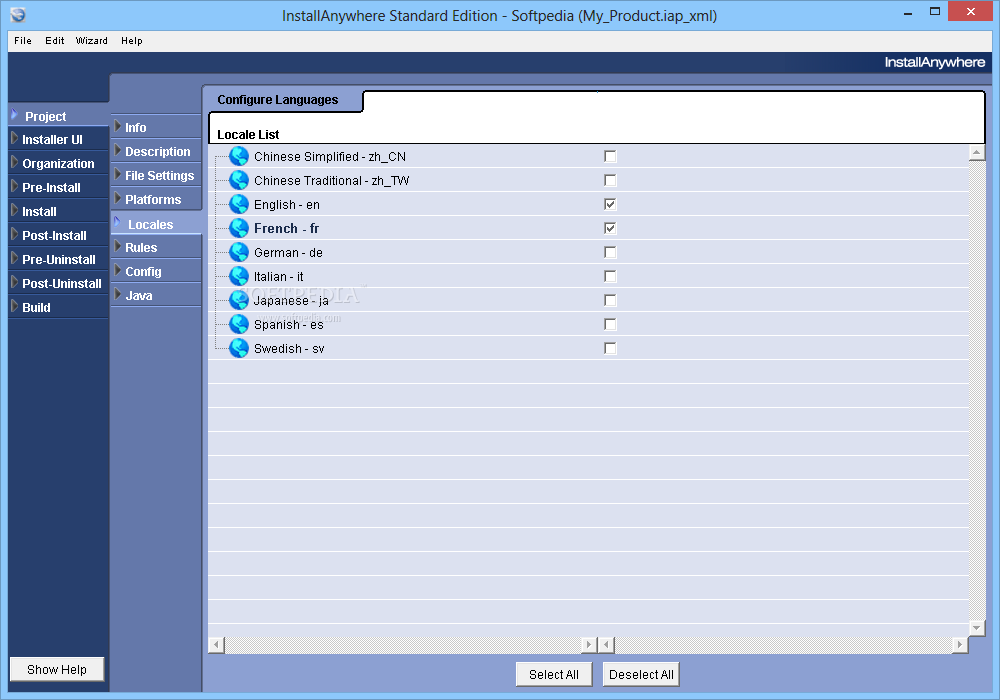
Task: Click the InstallAnywhere app icon in title bar
Action: click(18, 15)
